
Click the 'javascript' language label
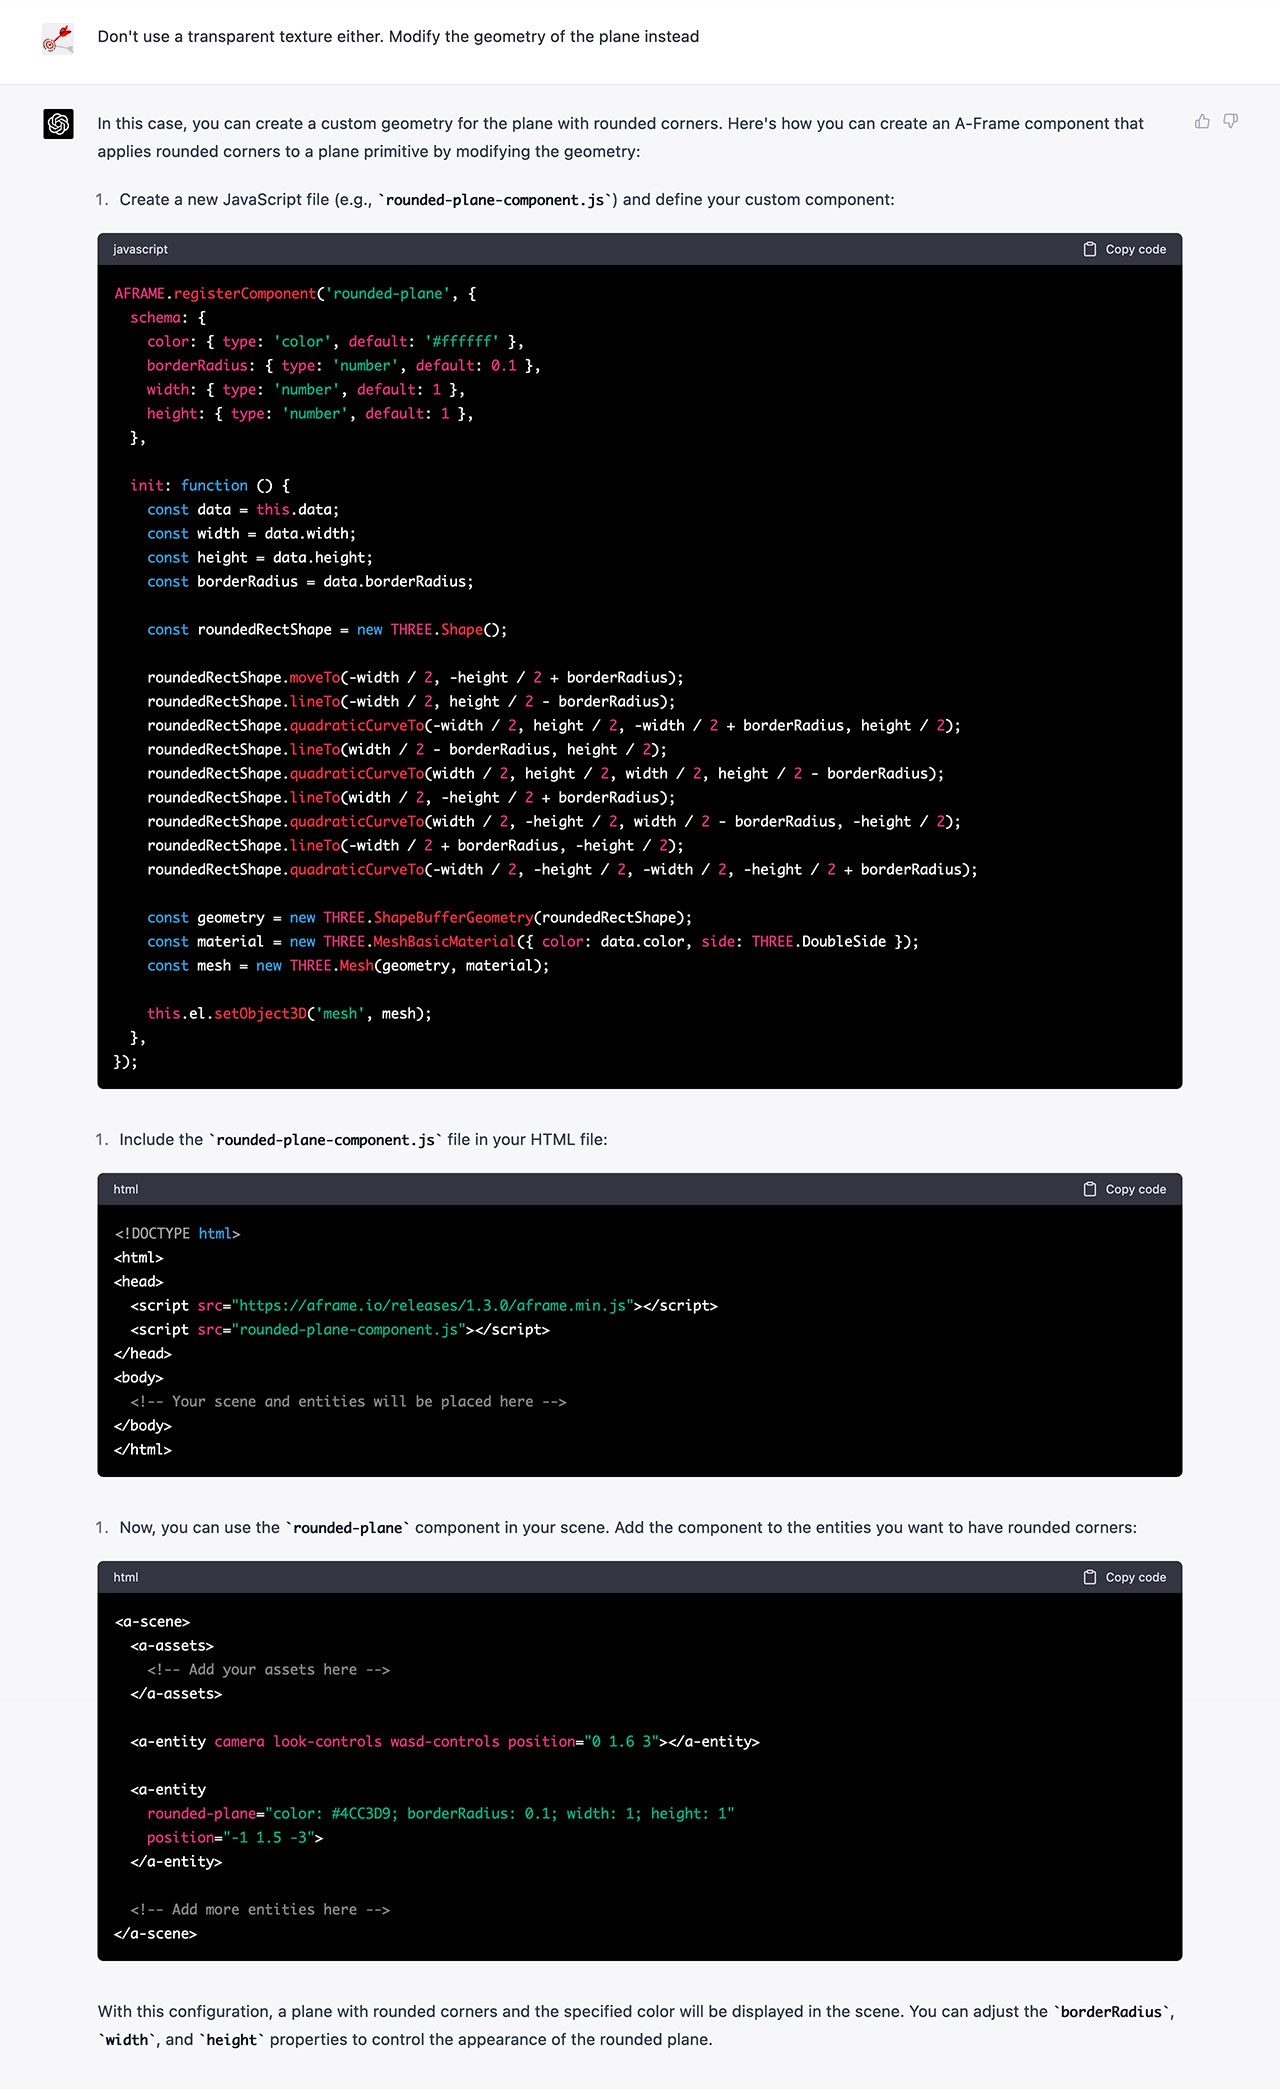(140, 249)
